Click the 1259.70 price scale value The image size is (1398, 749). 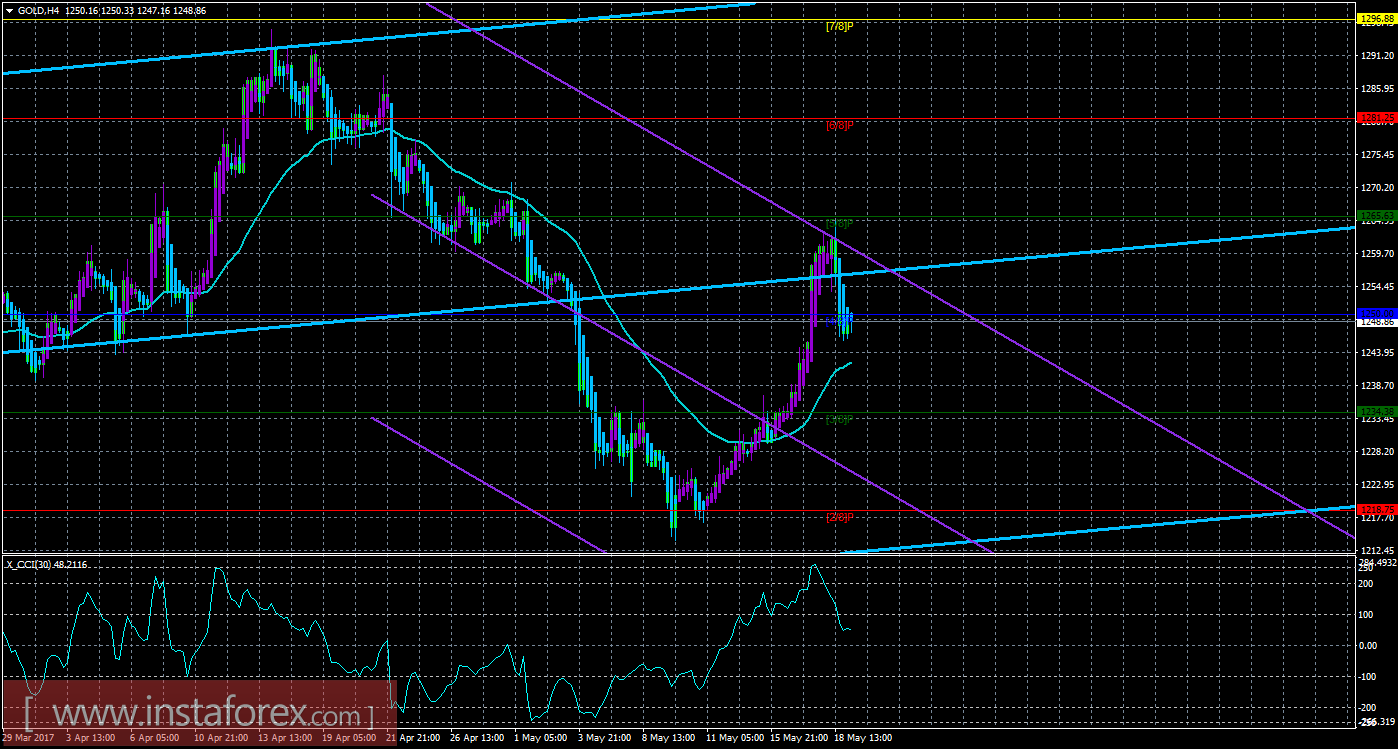[1378, 254]
